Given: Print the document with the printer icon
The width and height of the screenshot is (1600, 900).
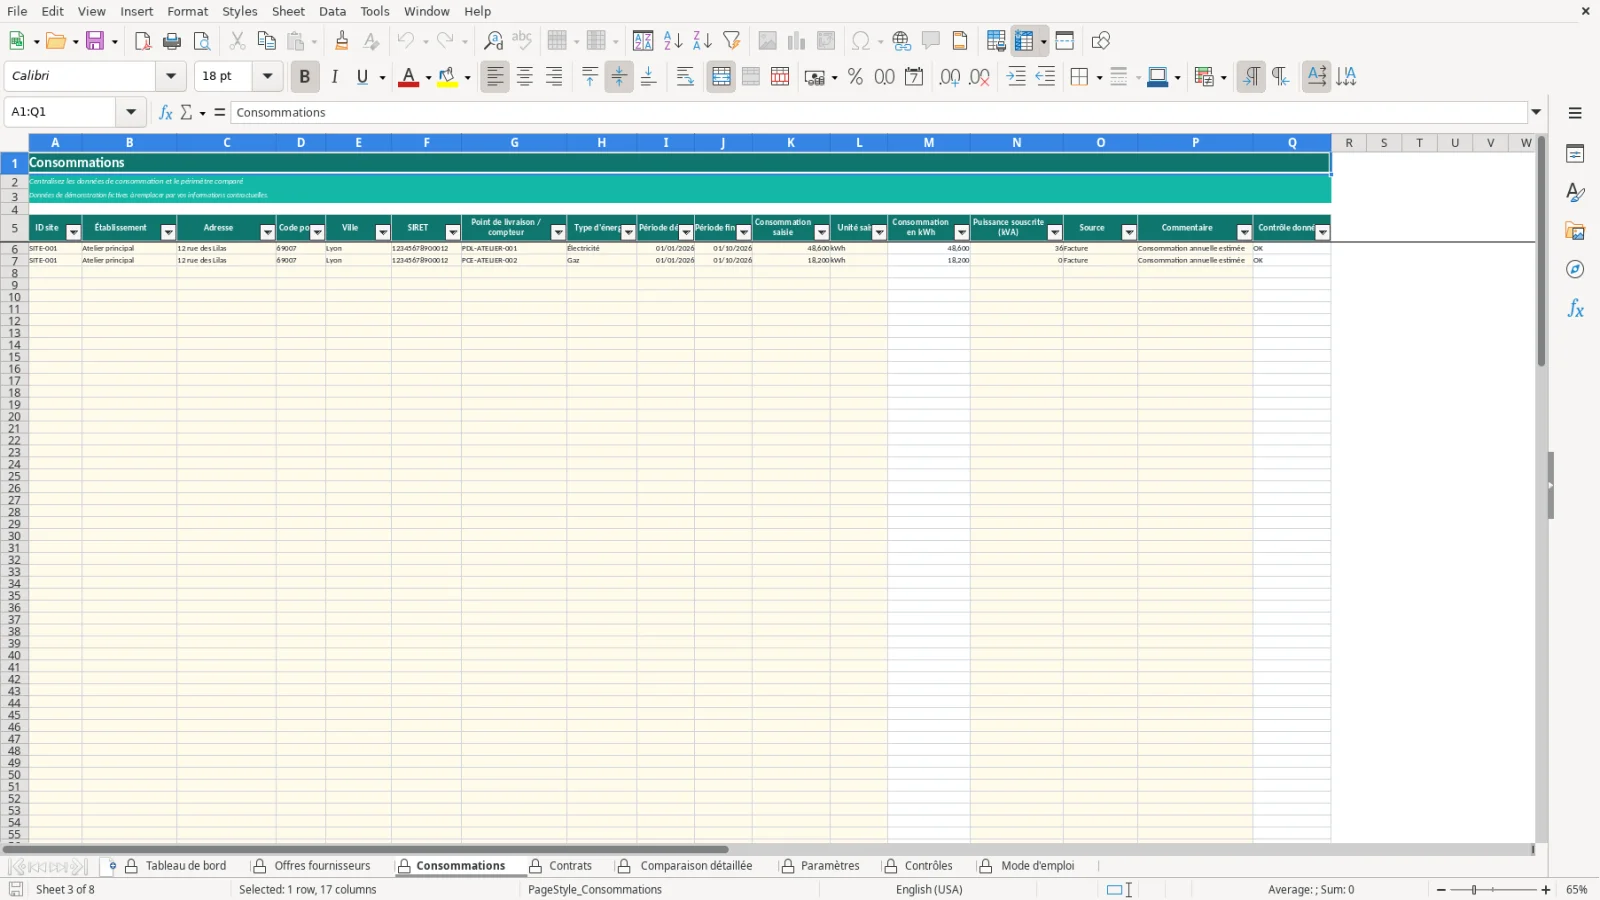Looking at the screenshot, I should [172, 41].
